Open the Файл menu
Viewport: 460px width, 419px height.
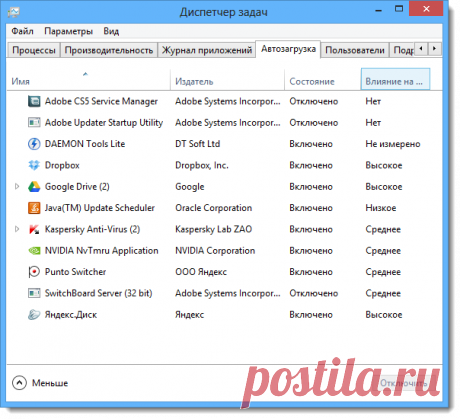click(x=22, y=31)
